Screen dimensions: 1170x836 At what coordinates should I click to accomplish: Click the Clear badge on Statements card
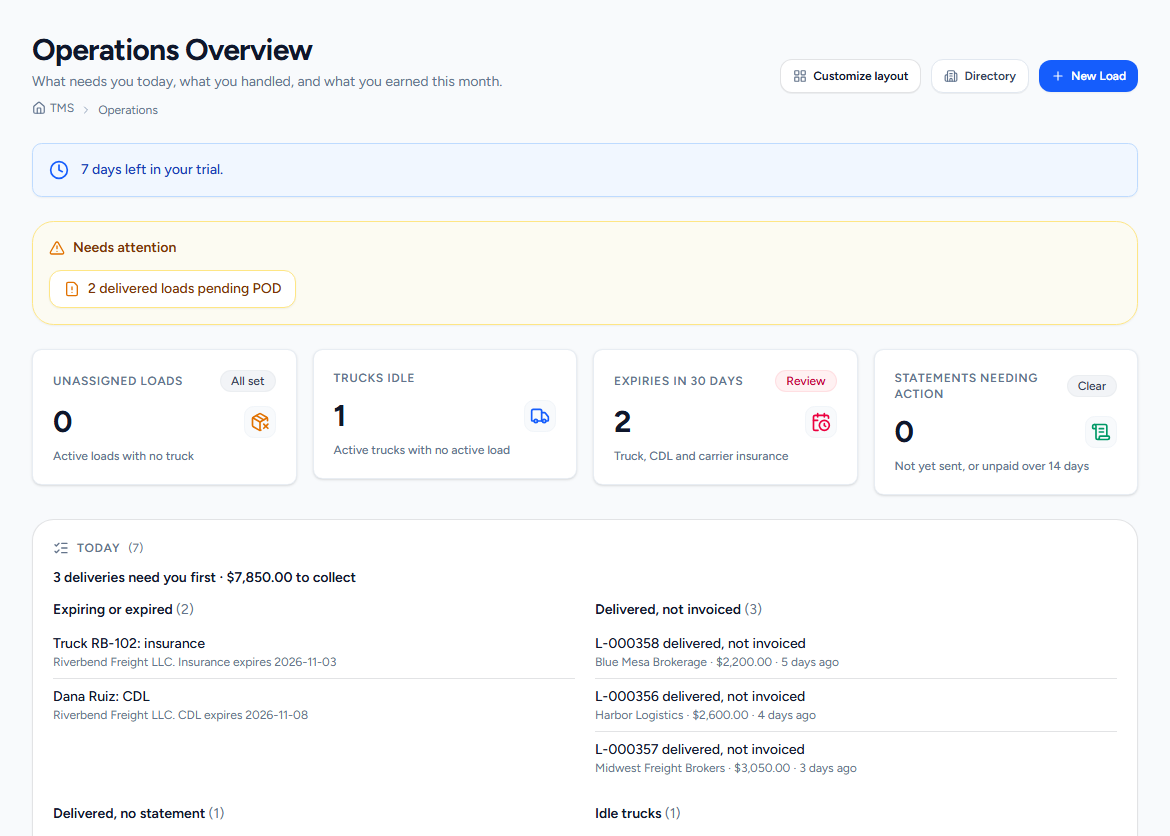click(1092, 386)
